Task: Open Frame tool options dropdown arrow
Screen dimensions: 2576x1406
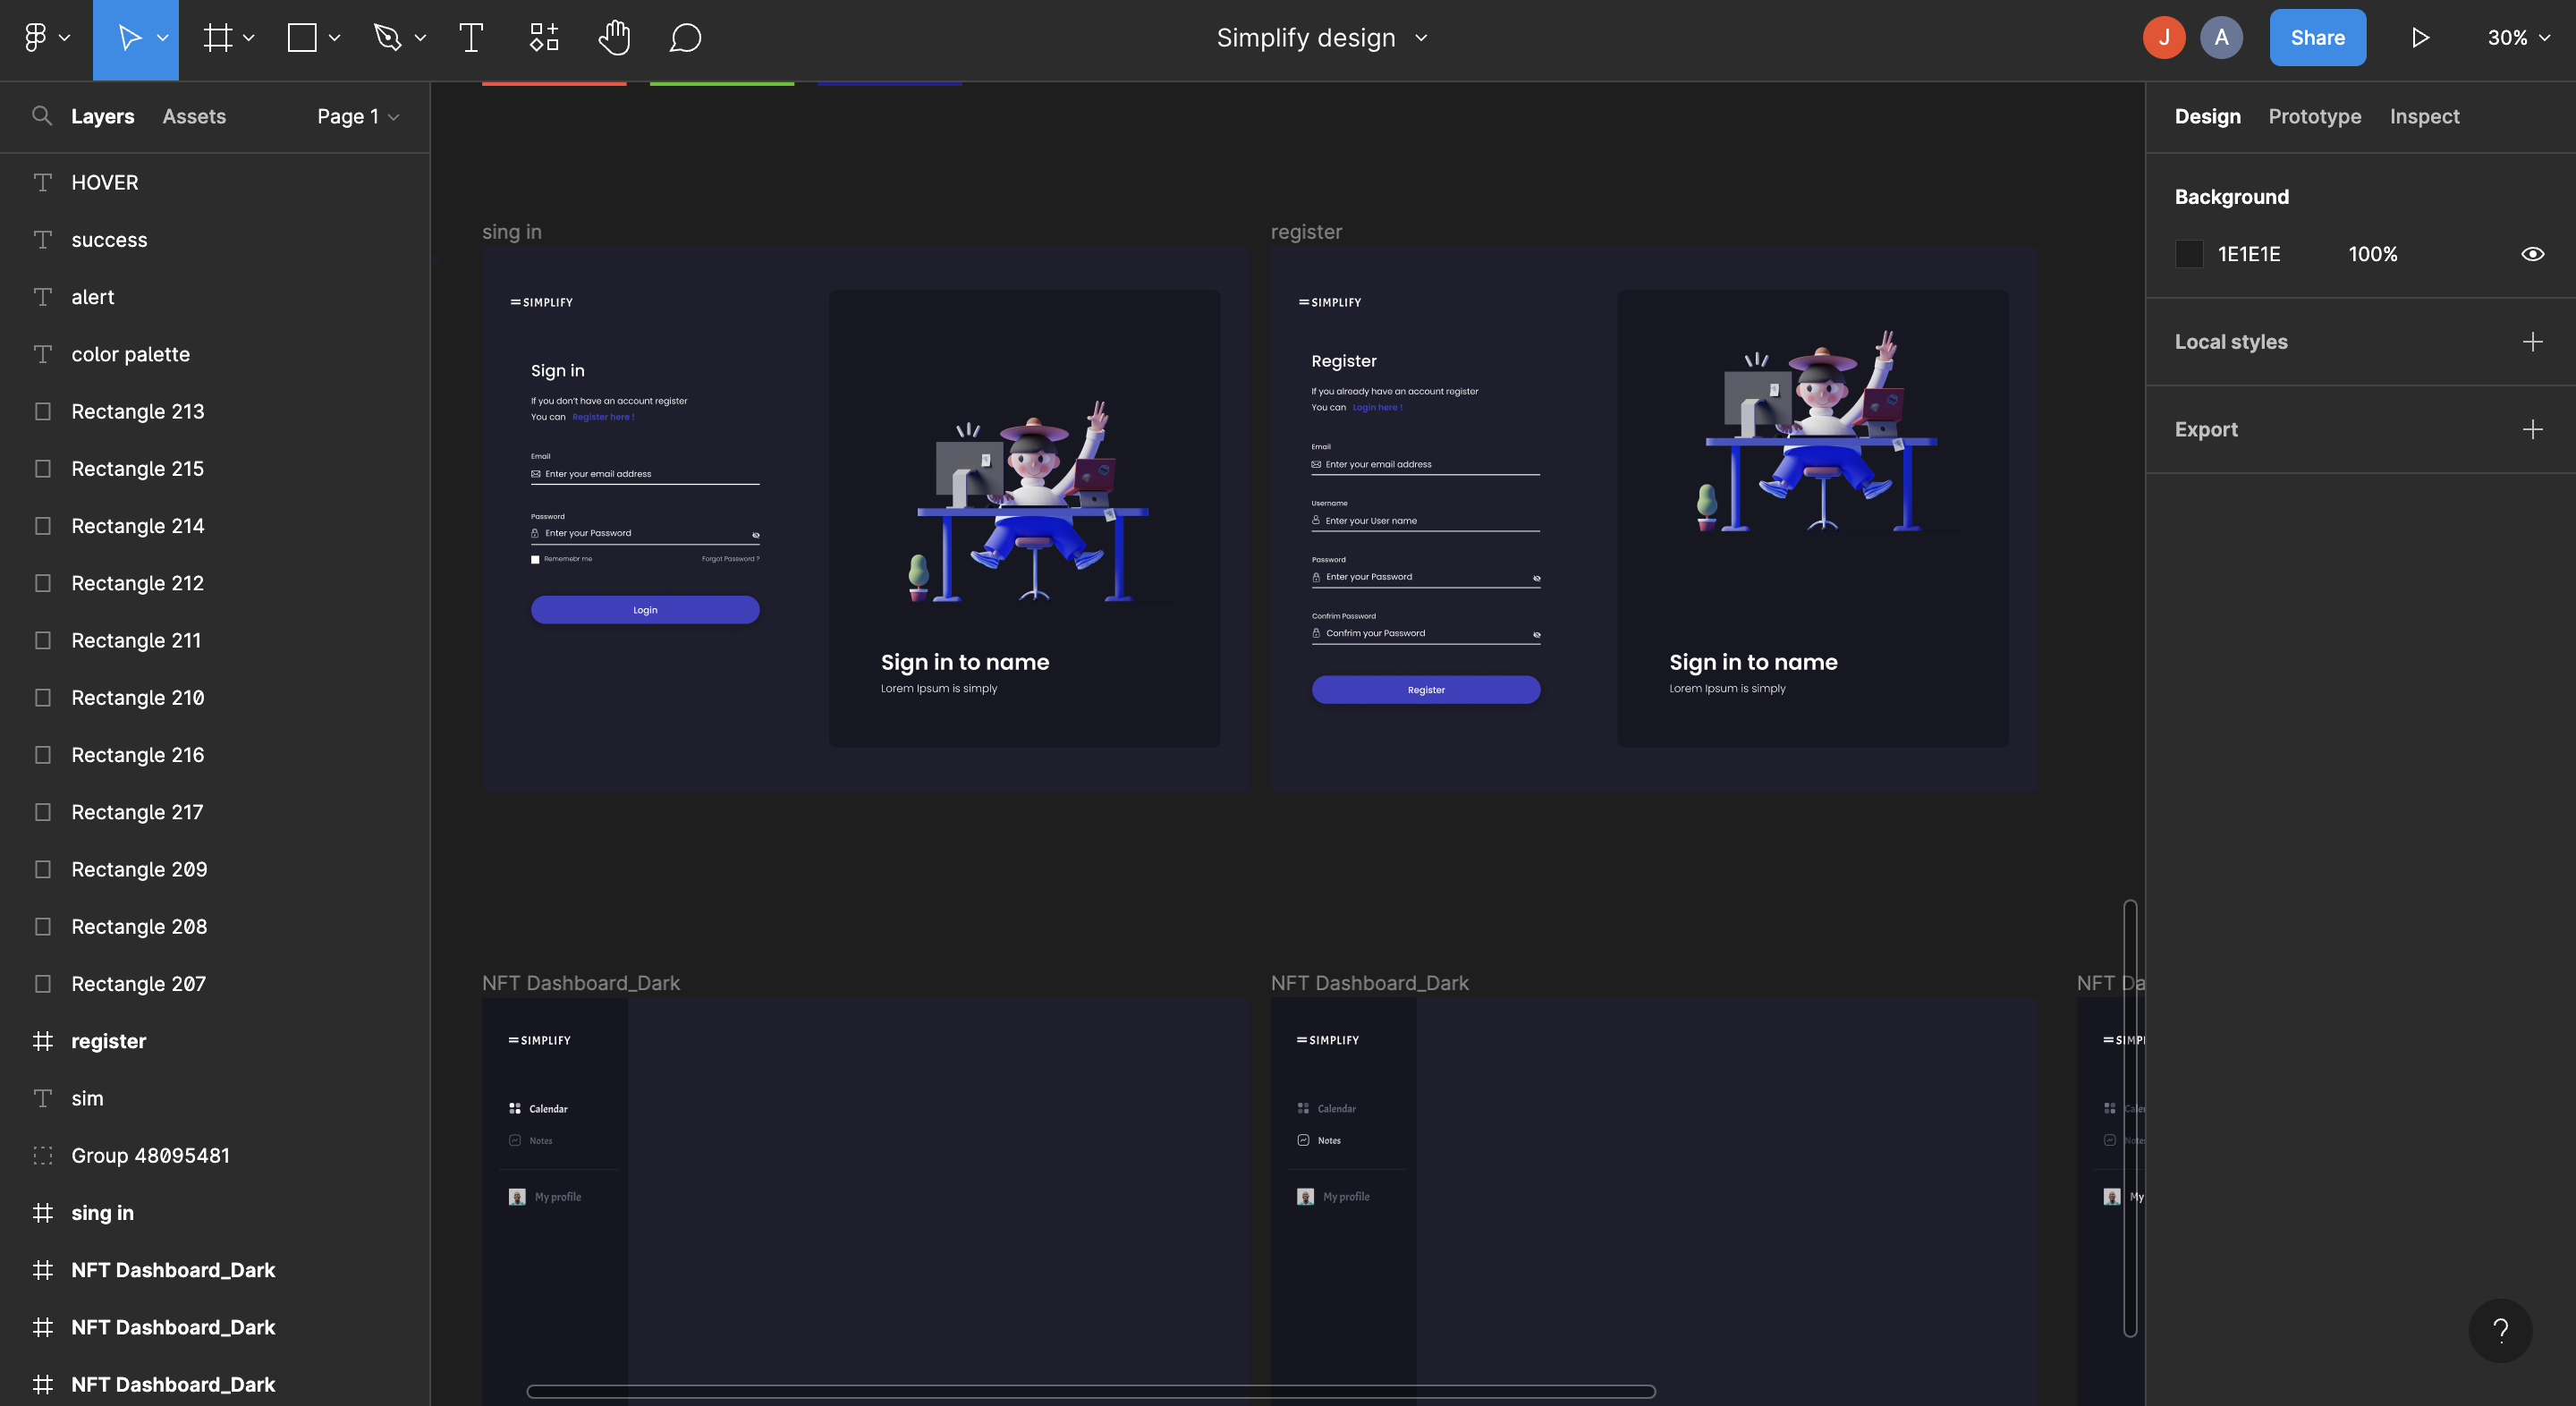Action: [x=249, y=38]
